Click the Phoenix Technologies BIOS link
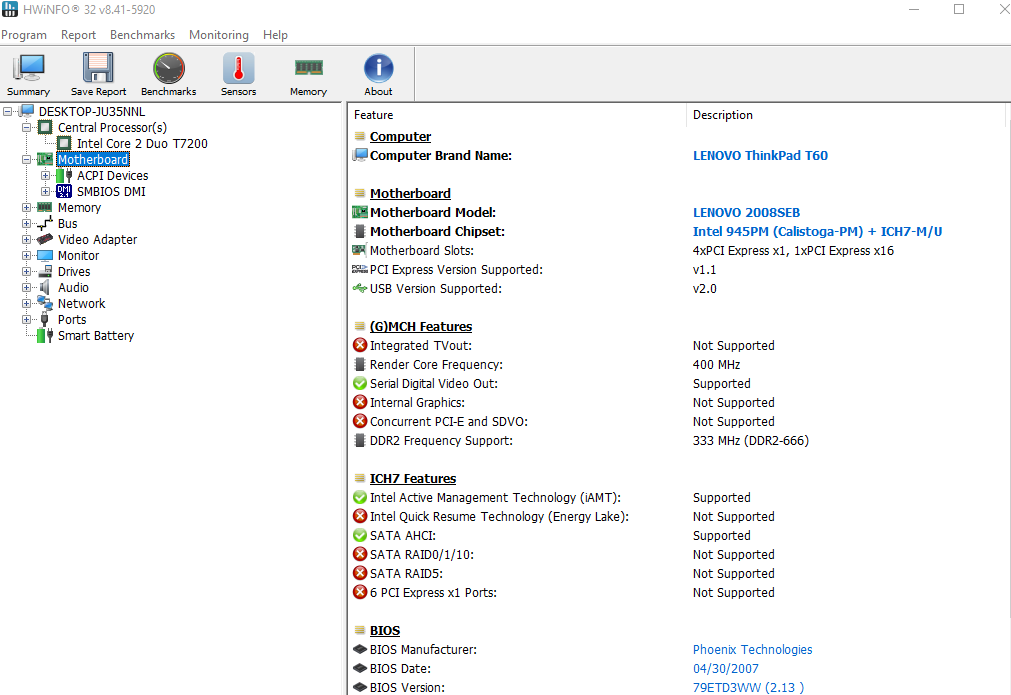This screenshot has width=1011, height=695. (752, 649)
